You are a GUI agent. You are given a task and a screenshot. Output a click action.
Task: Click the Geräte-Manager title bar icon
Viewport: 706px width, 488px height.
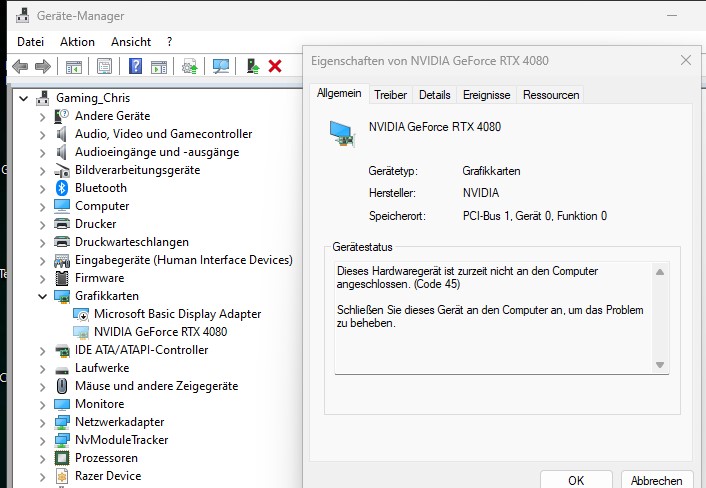23,16
